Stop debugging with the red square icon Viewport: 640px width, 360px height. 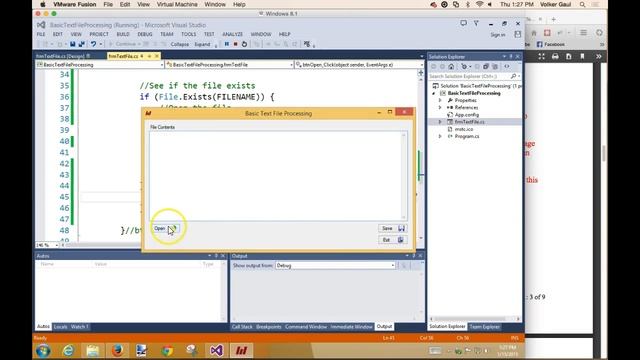point(236,44)
